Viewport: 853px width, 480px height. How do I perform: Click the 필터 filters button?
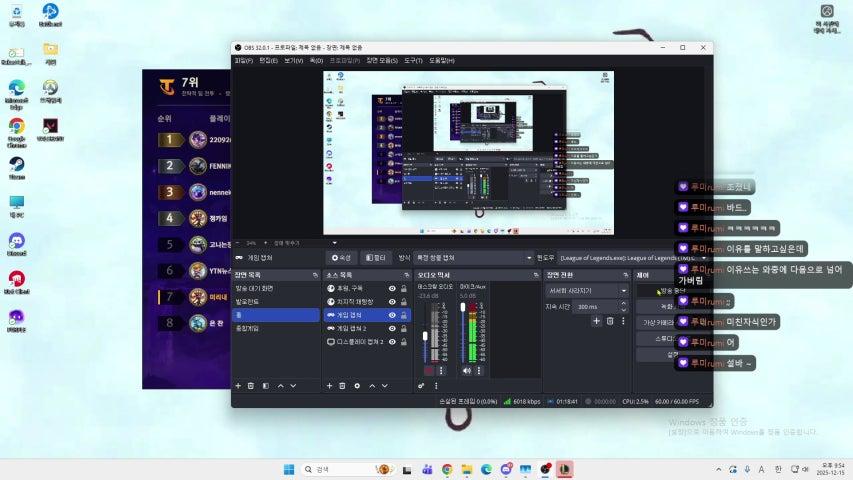[x=375, y=257]
